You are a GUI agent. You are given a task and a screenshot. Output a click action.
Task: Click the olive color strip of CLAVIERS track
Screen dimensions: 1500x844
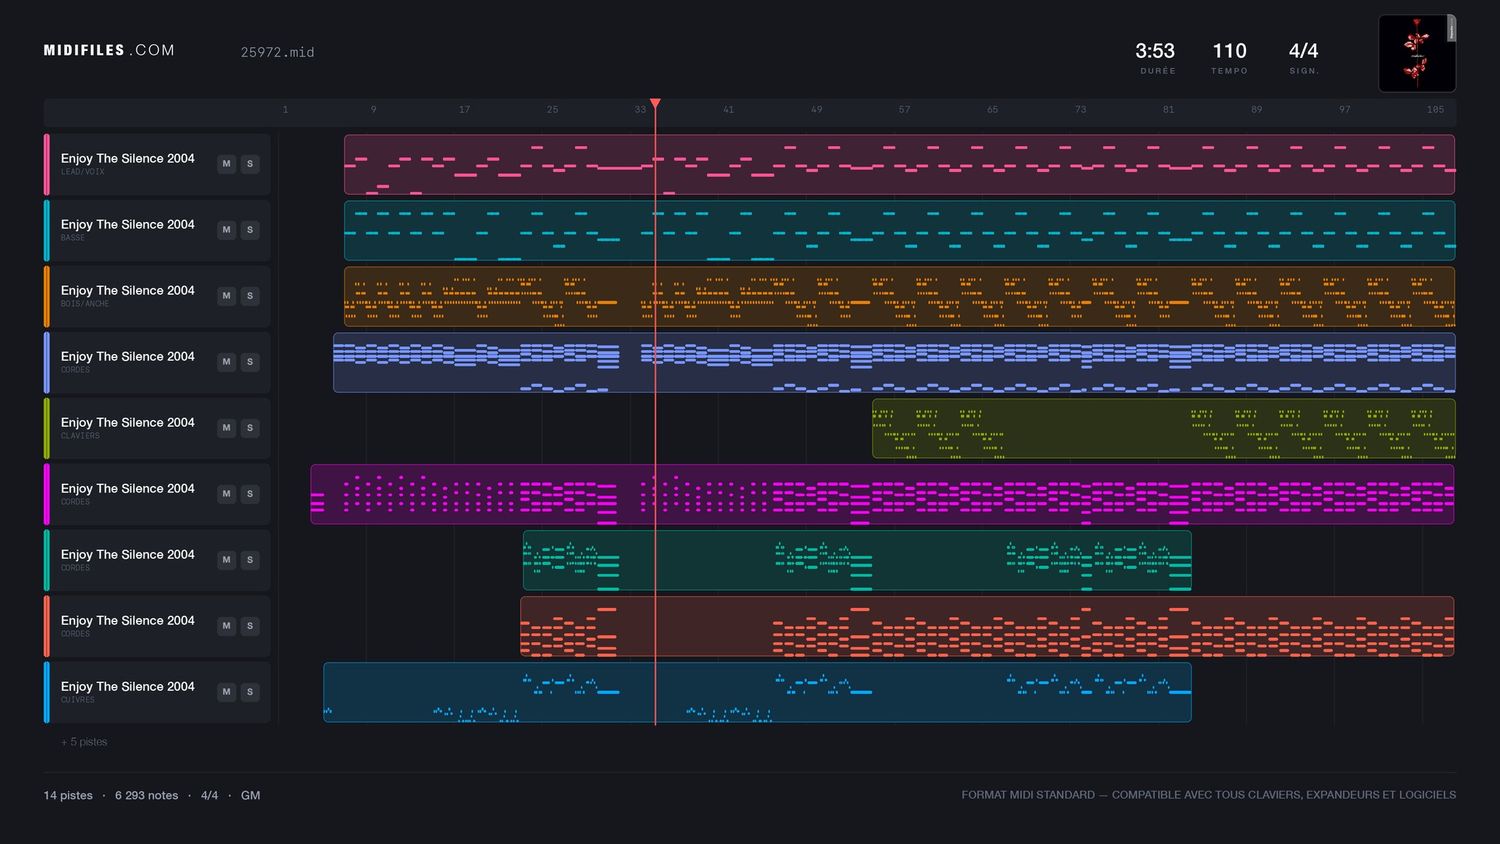pyautogui.click(x=47, y=428)
